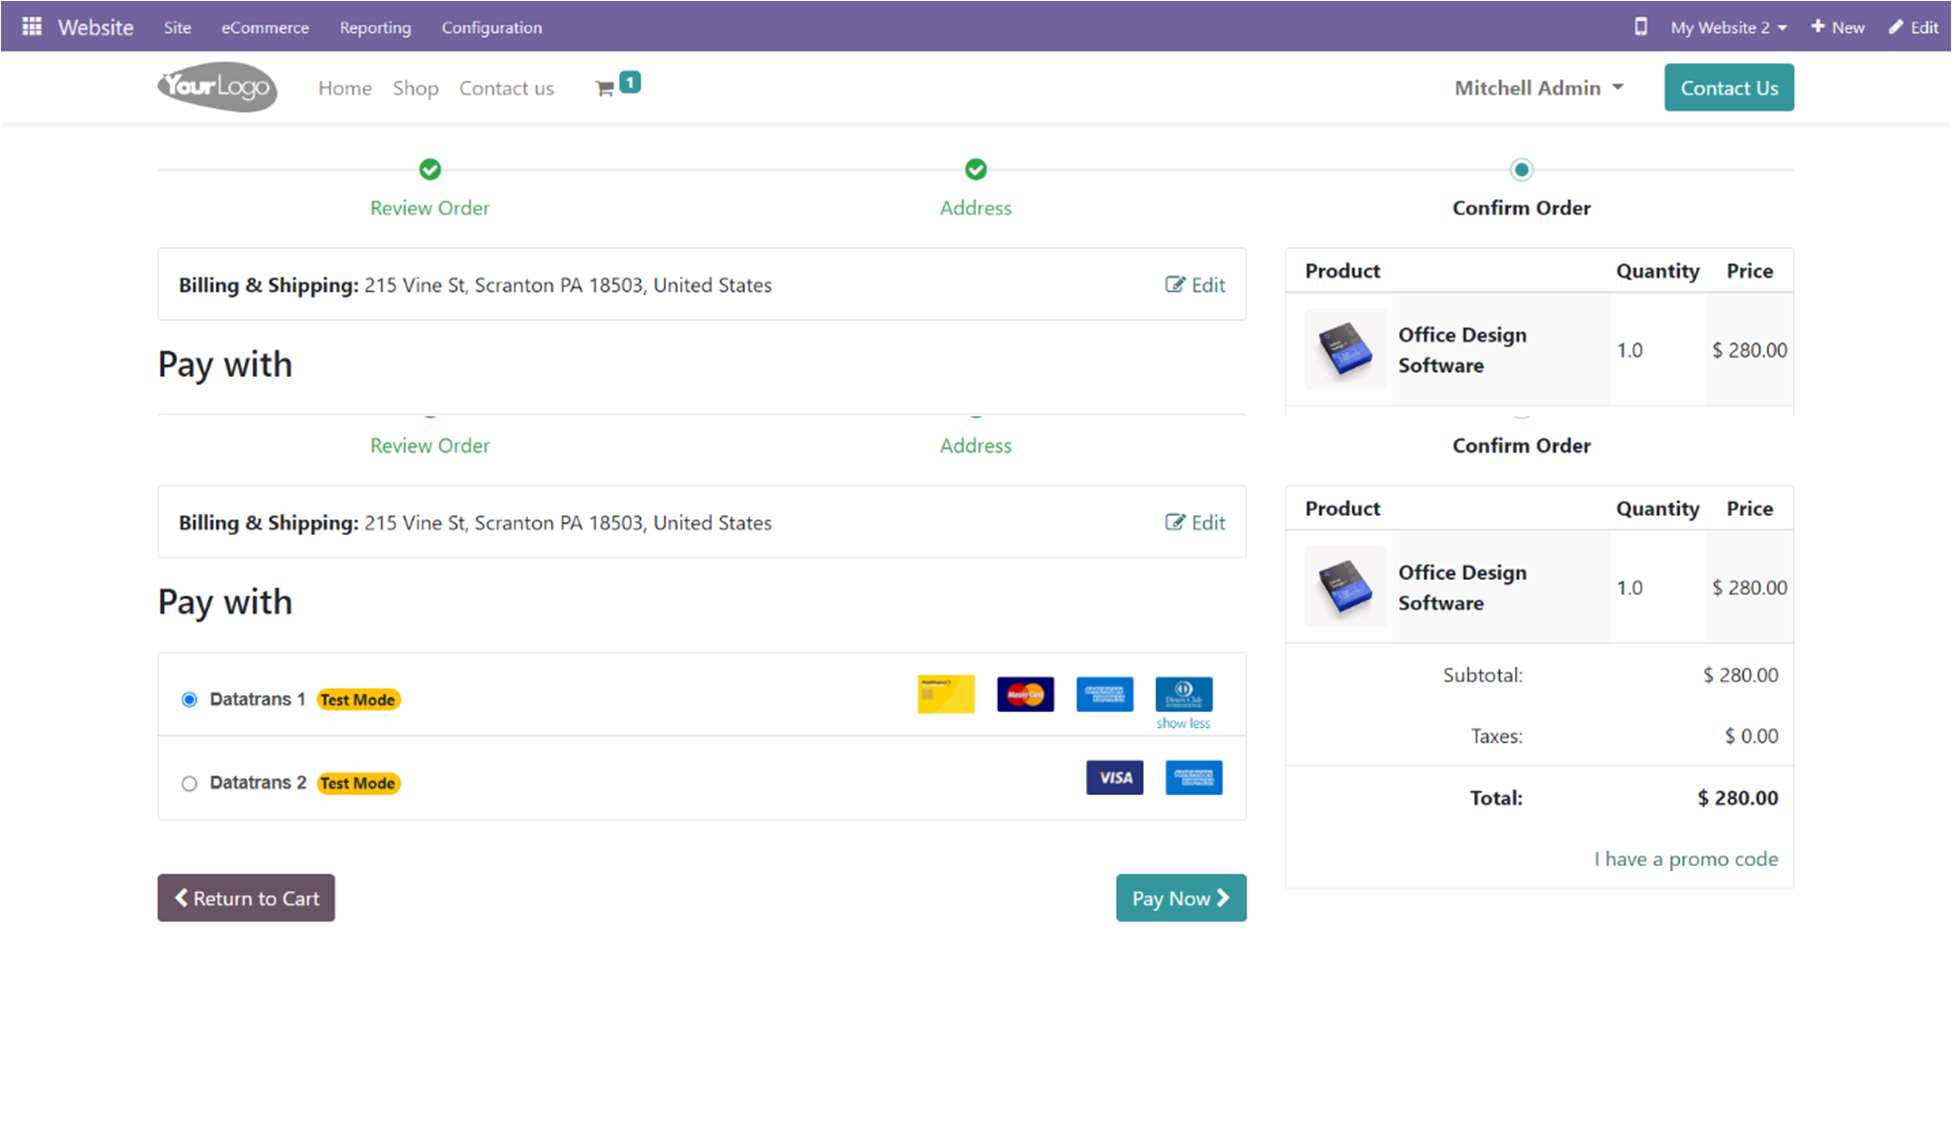The image size is (1952, 1131).
Task: Open the Configuration menu
Action: (x=492, y=27)
